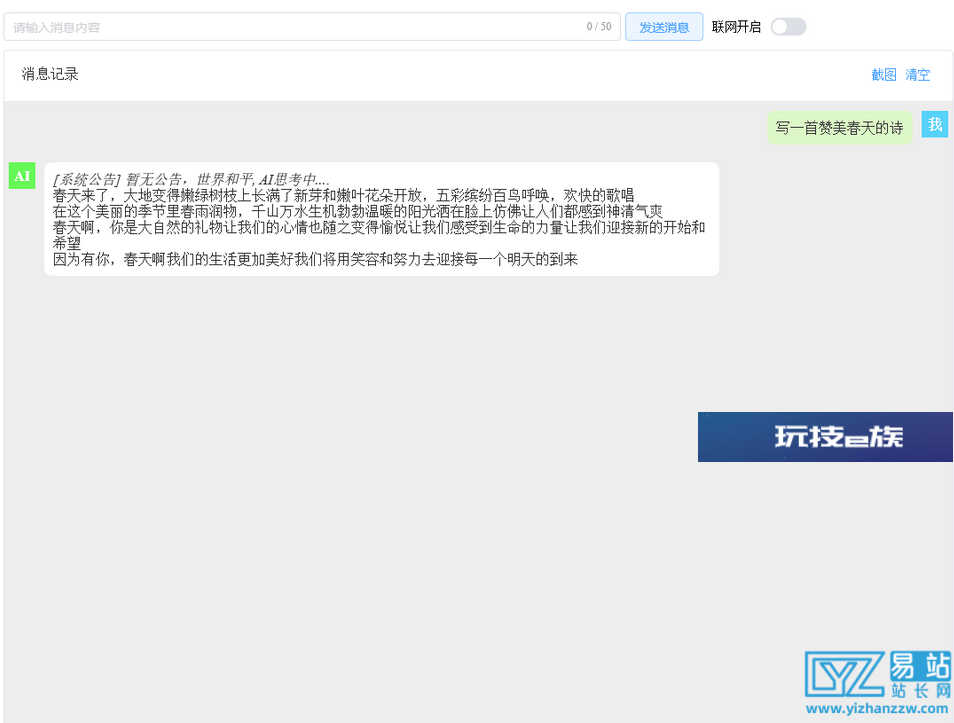The height and width of the screenshot is (723, 954).
Task: Click the poem line starting 因为有你
Action: tap(315, 259)
